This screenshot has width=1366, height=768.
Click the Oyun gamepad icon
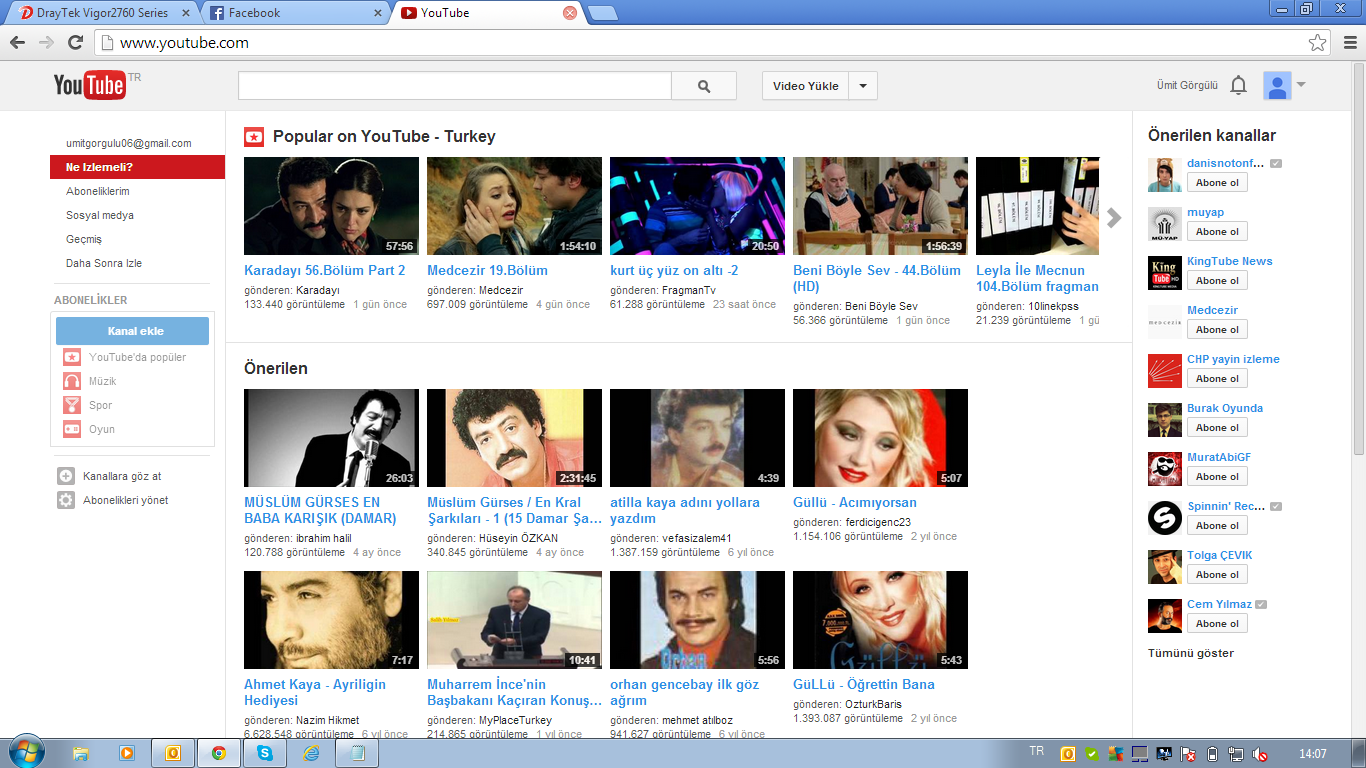(72, 429)
